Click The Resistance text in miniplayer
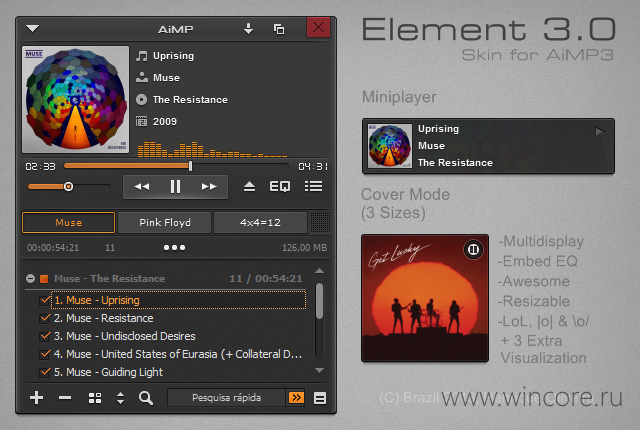 [x=455, y=163]
